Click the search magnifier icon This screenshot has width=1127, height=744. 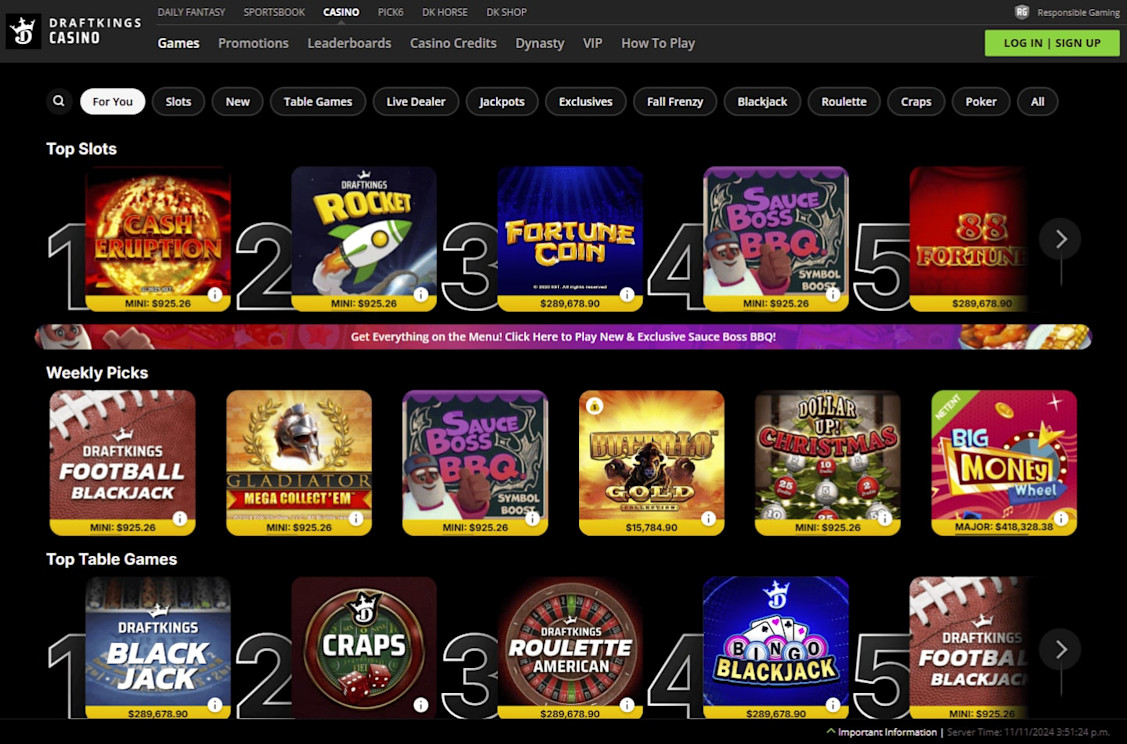59,101
